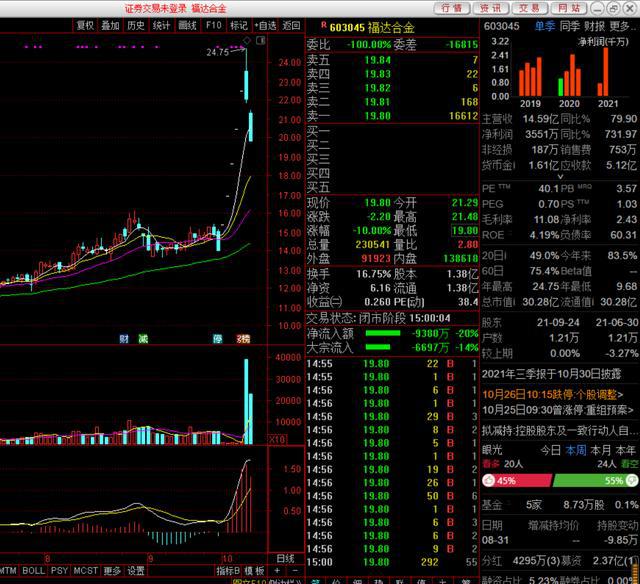Viewport: 640px width, 584px height.
Task: Open 日线 period selector
Action: tap(286, 559)
